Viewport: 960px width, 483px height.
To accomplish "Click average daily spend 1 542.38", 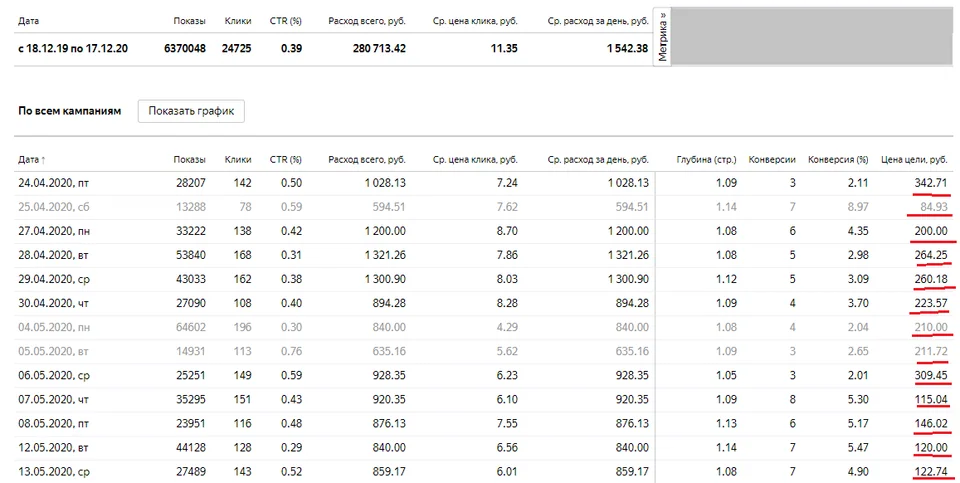I will [x=628, y=48].
